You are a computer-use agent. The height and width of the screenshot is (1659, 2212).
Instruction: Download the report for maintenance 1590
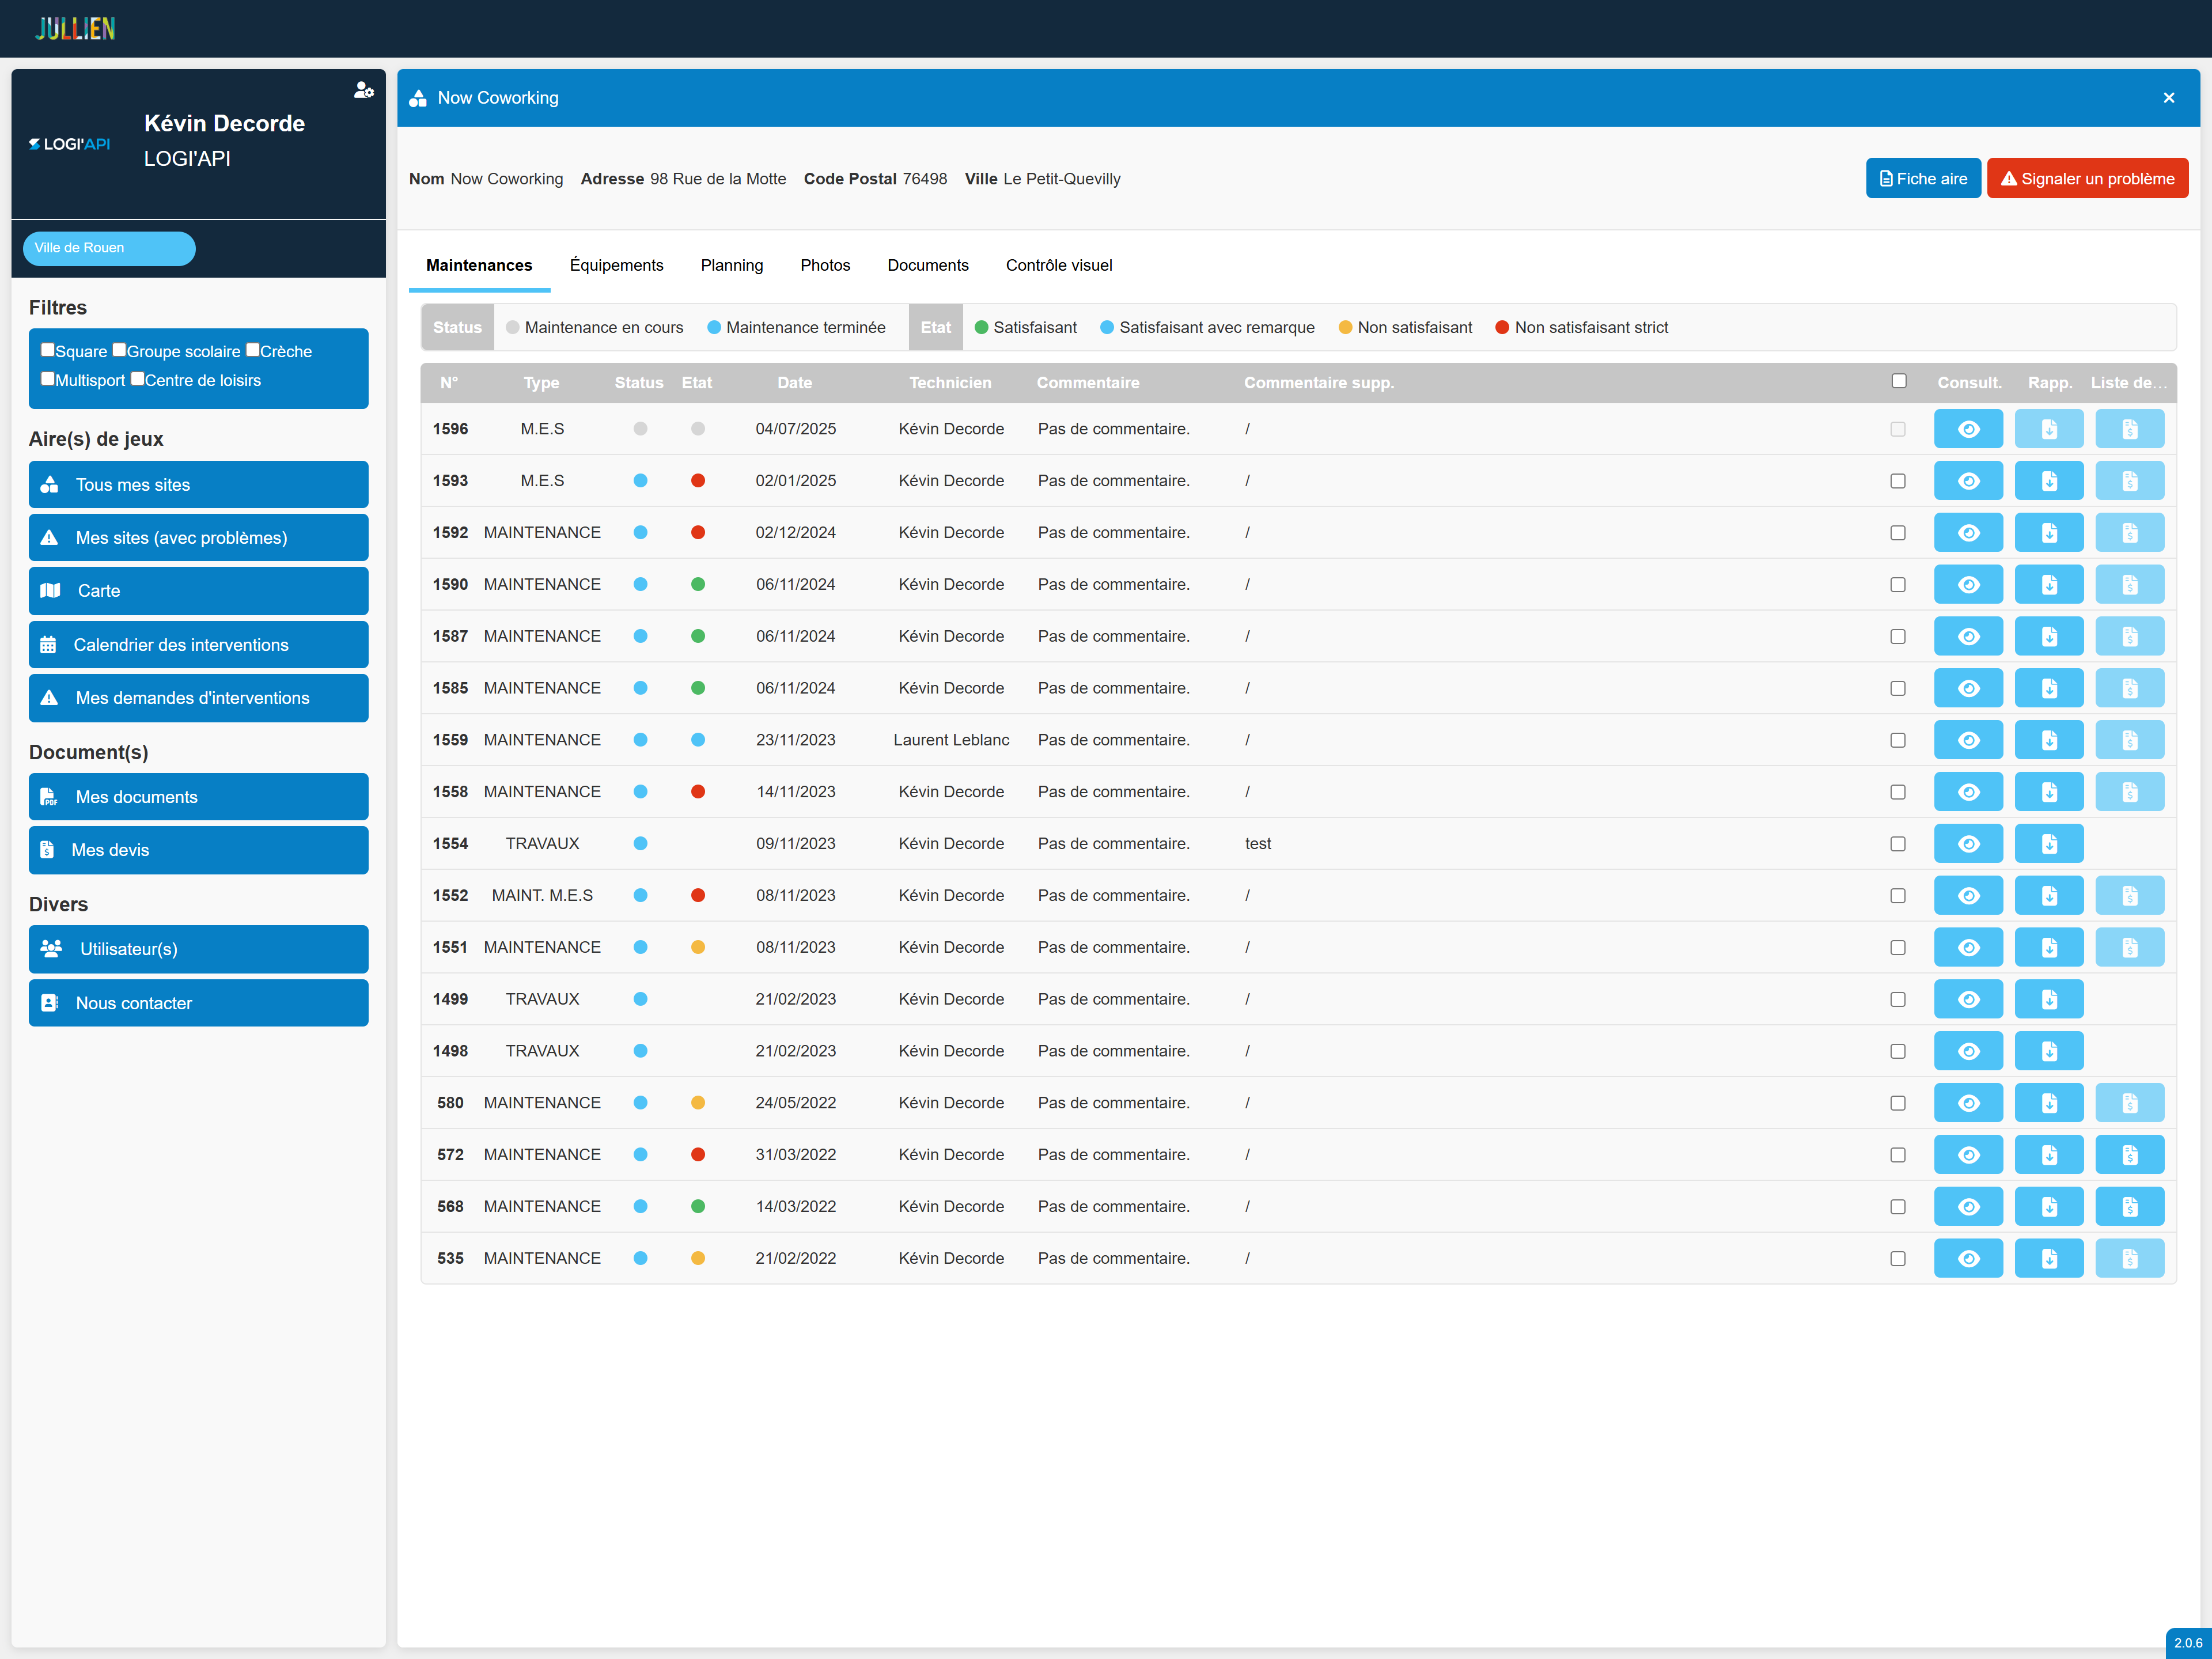(2049, 585)
